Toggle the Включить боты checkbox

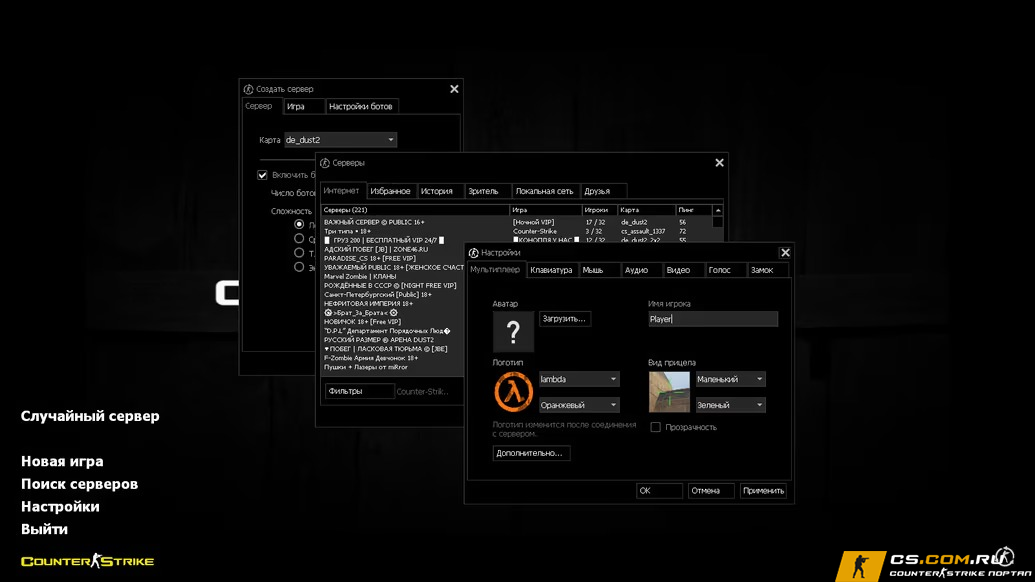click(x=263, y=175)
